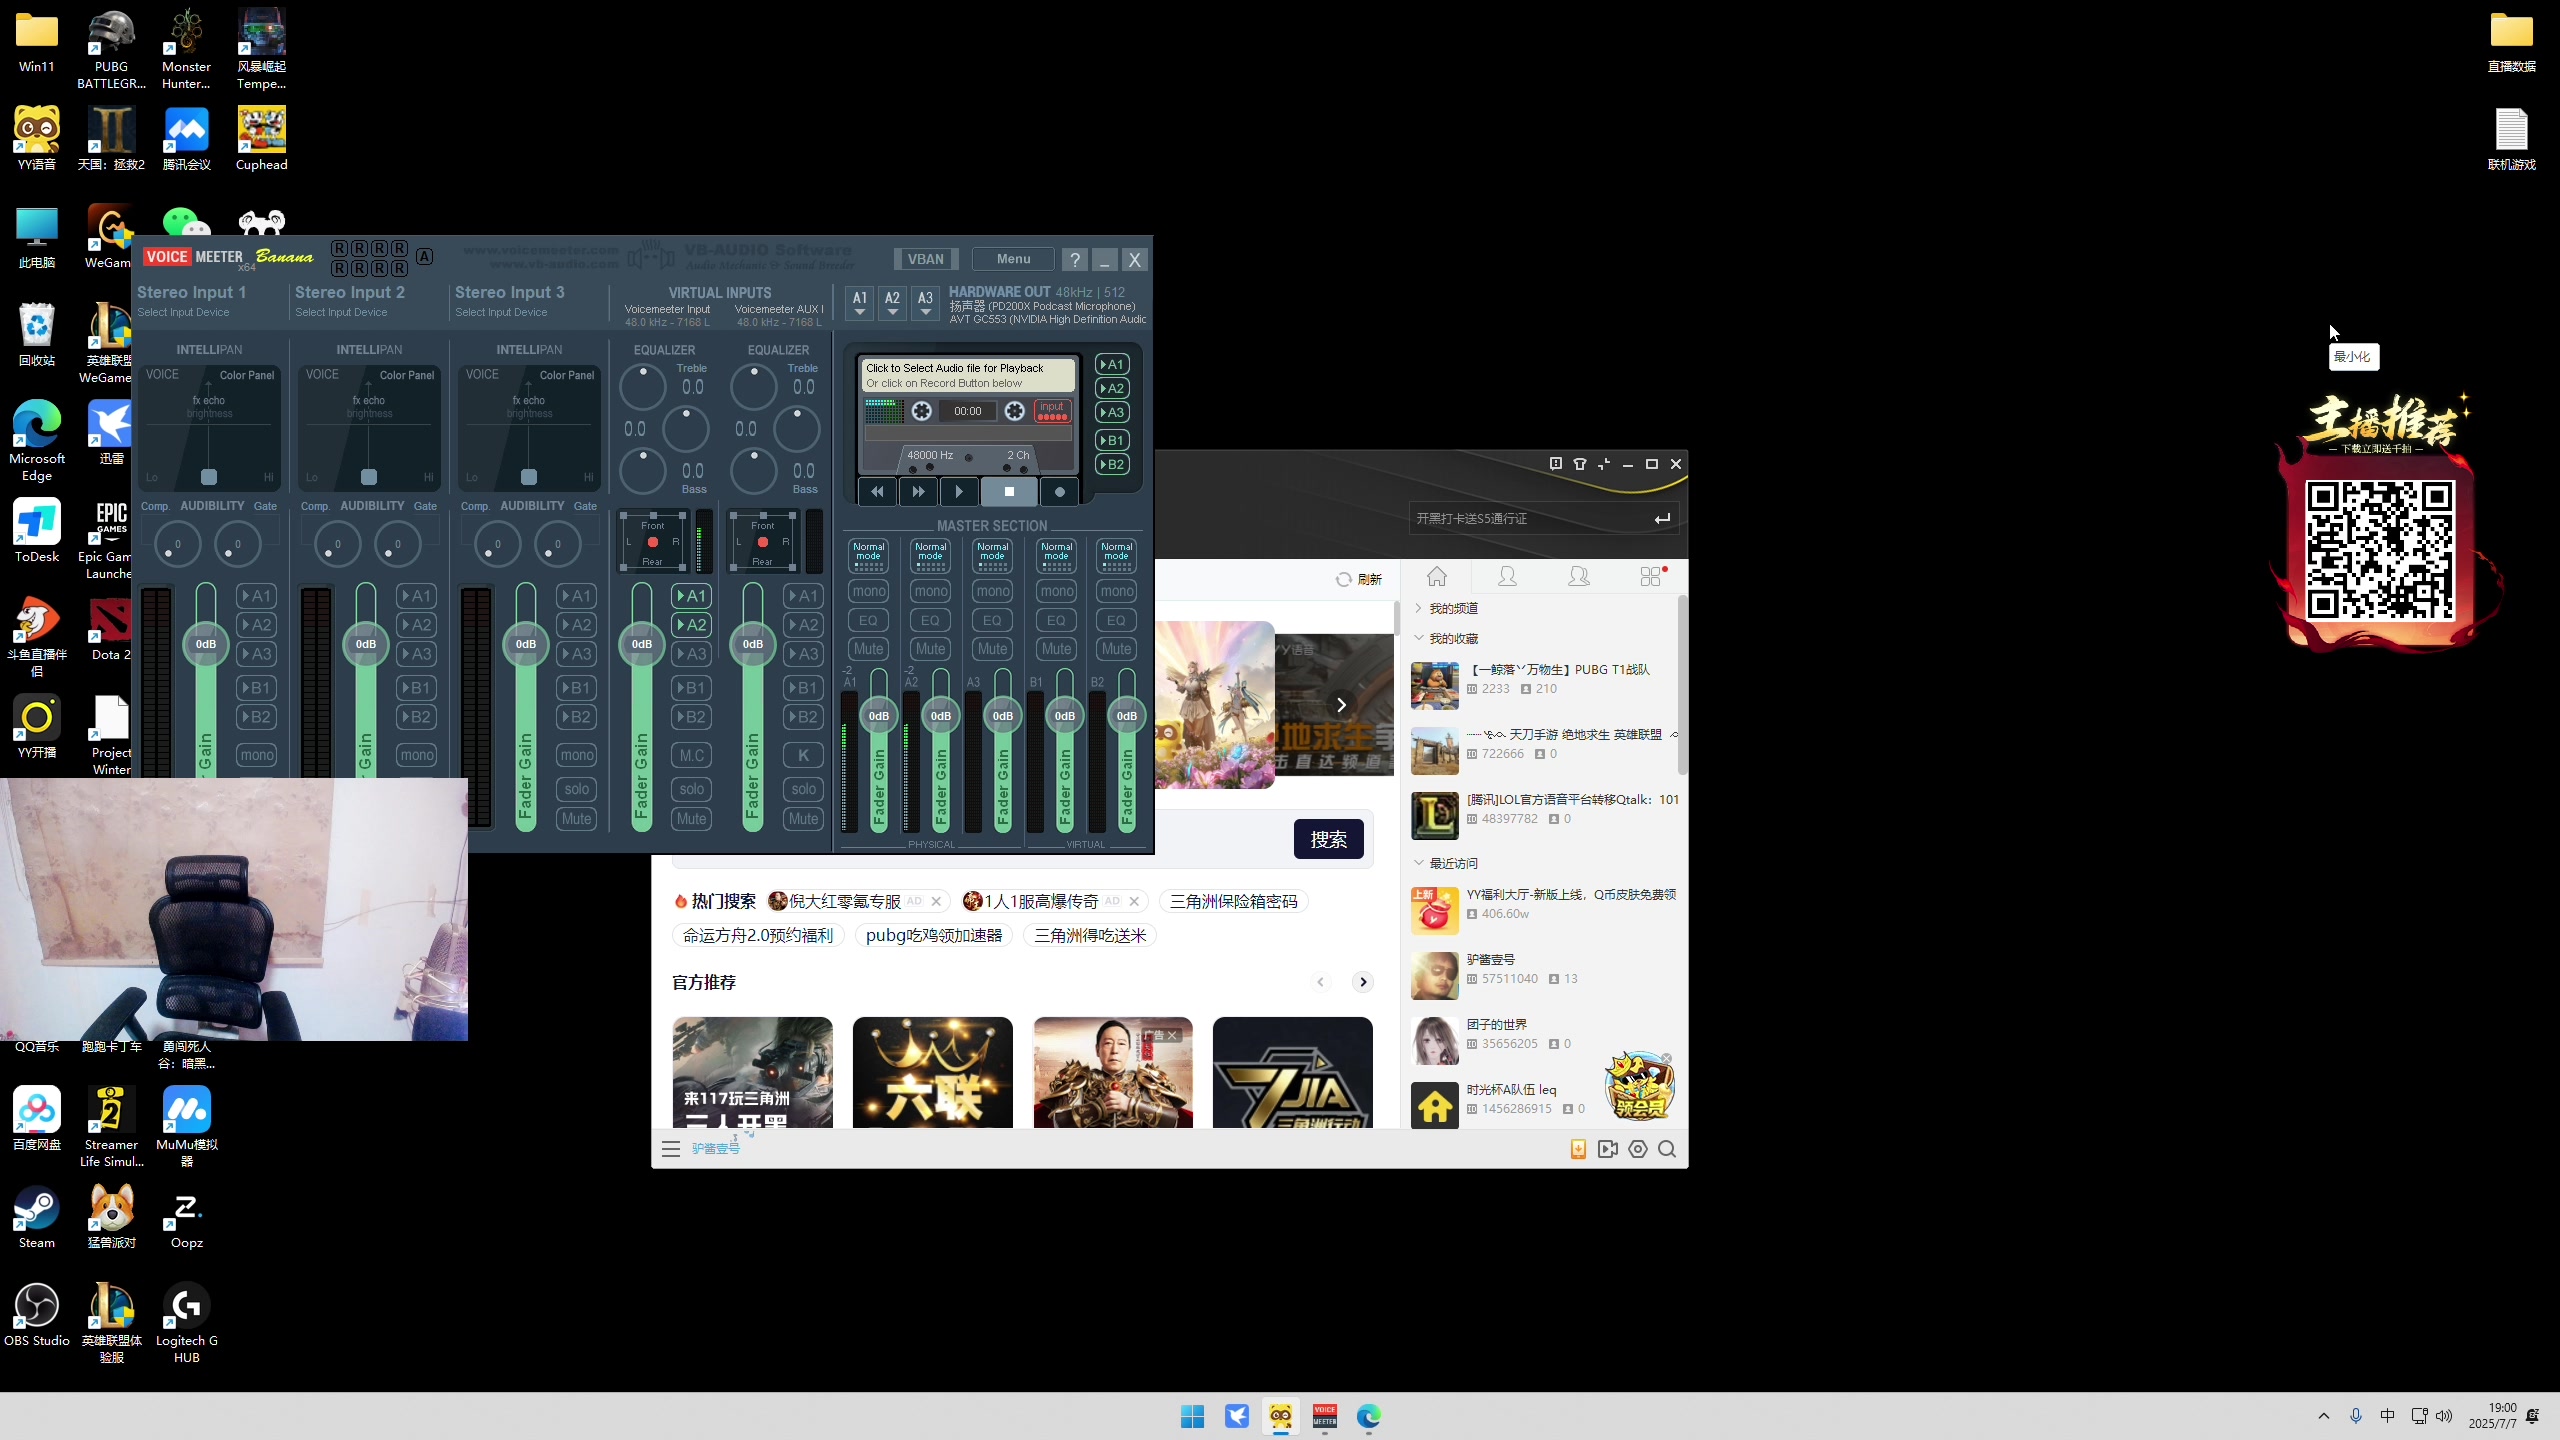2560x1440 pixels.
Task: Click the Voicemeeter help question icon
Action: [x=1075, y=260]
